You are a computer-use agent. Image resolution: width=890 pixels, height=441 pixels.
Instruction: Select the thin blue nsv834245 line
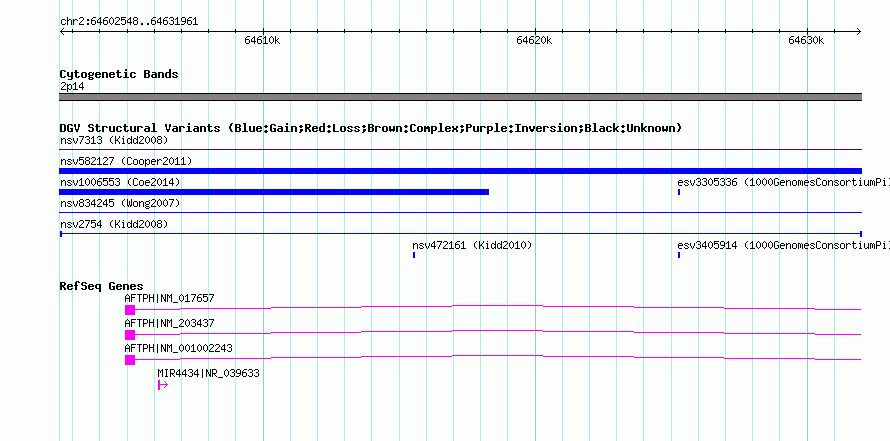pyautogui.click(x=460, y=212)
